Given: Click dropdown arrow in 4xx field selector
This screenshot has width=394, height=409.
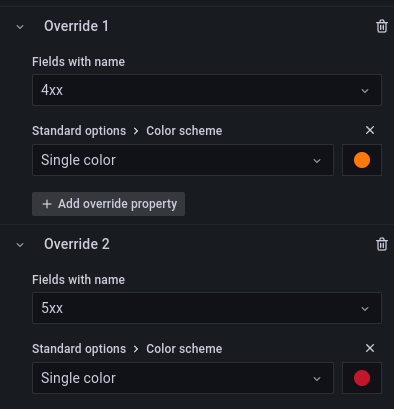Looking at the screenshot, I should 365,91.
